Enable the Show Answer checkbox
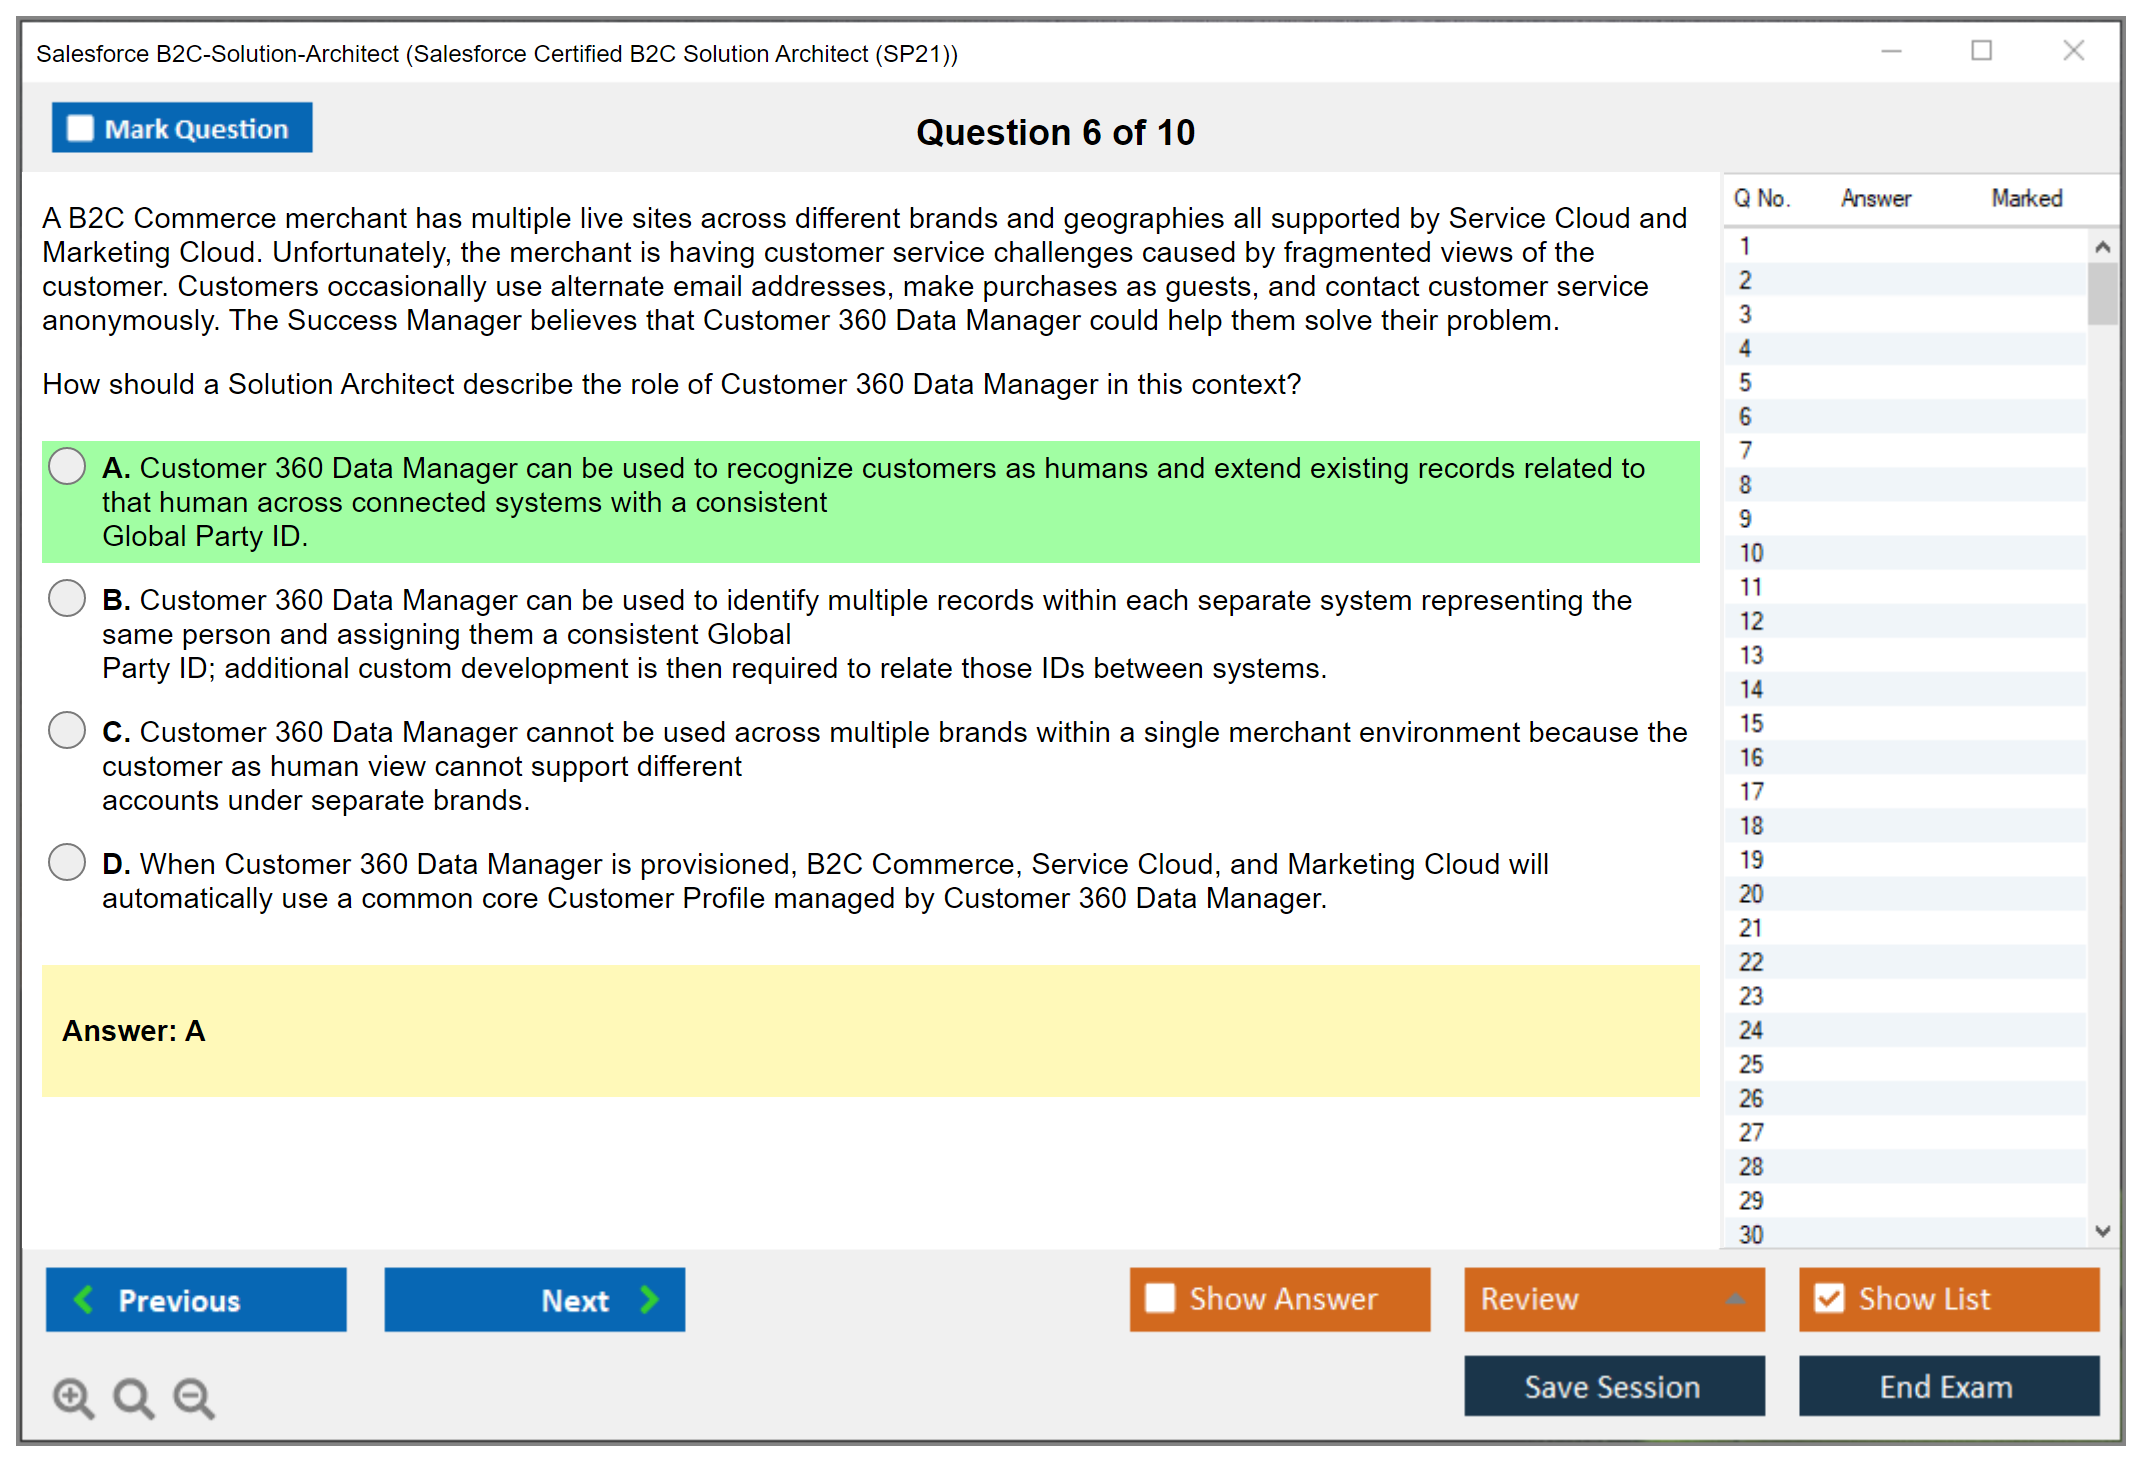This screenshot has width=2150, height=1470. point(1160,1298)
